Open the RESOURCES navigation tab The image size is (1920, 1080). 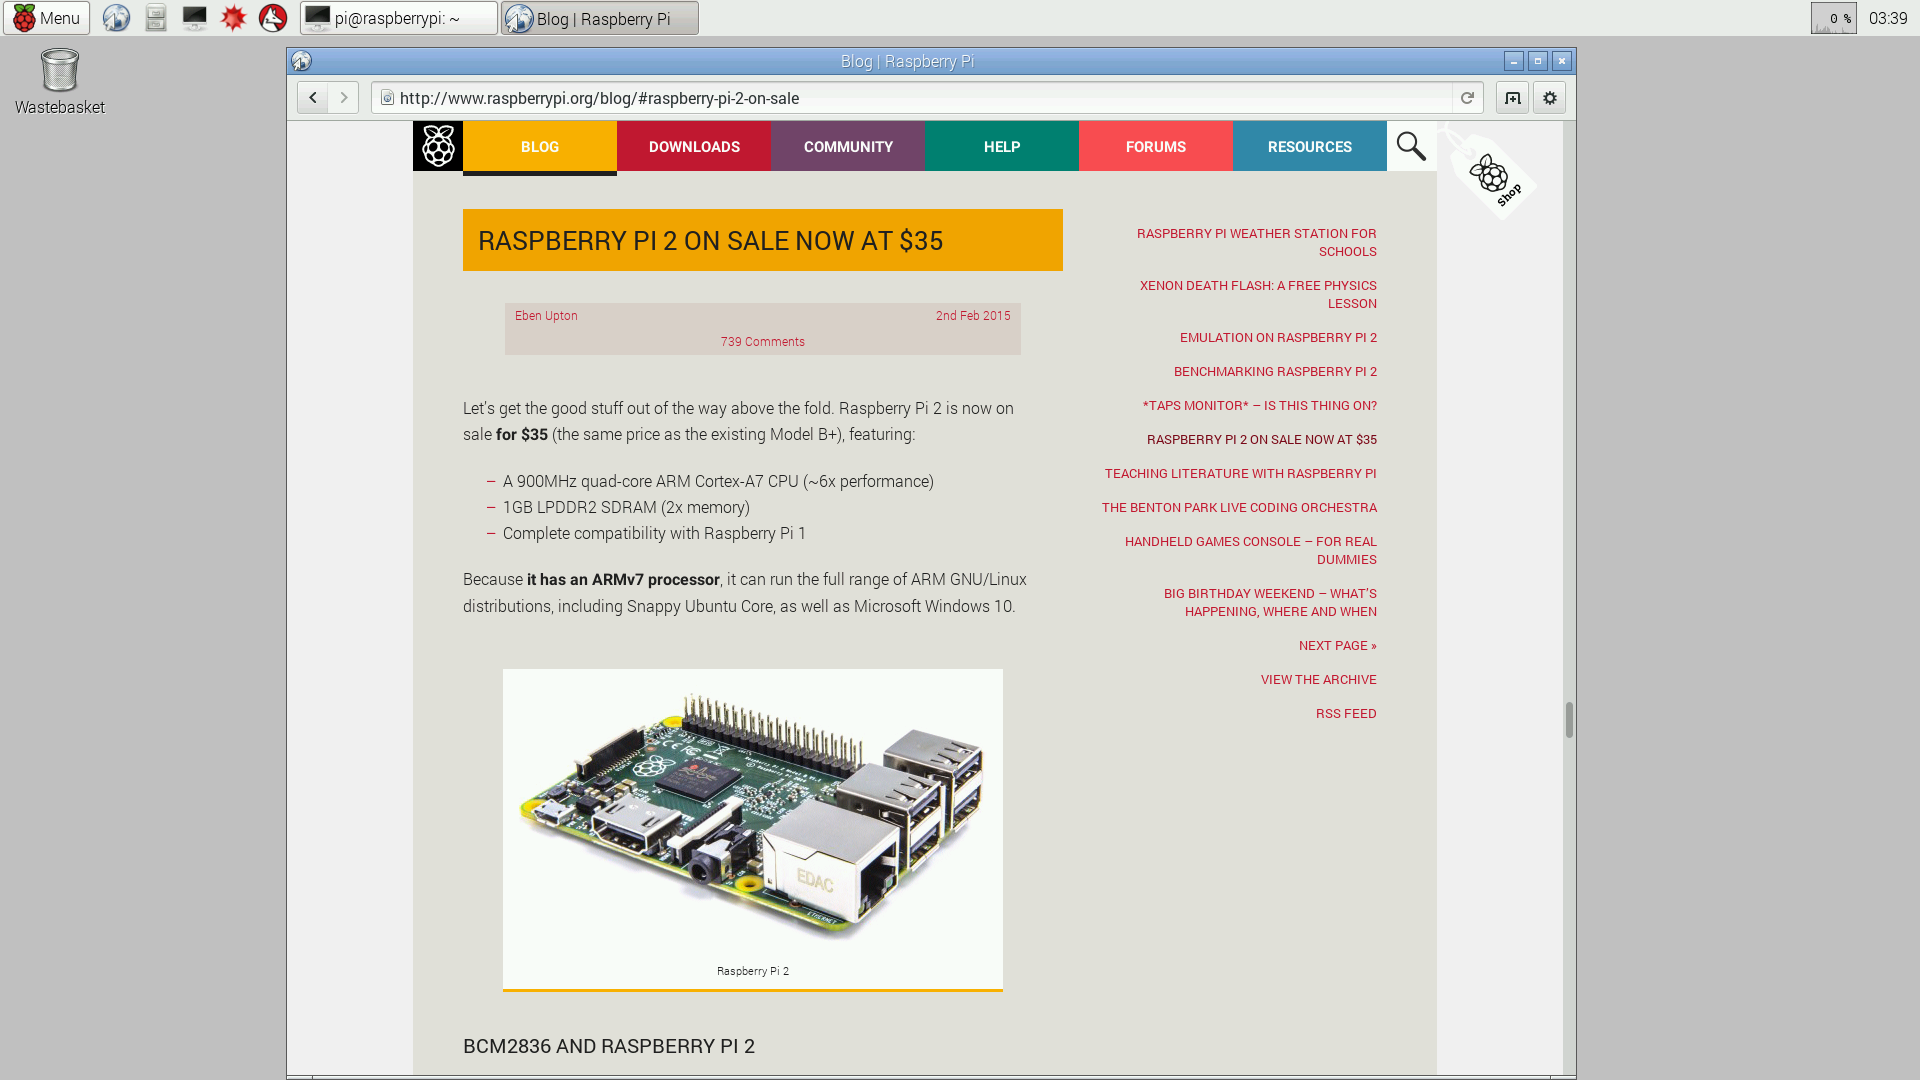pyautogui.click(x=1310, y=147)
